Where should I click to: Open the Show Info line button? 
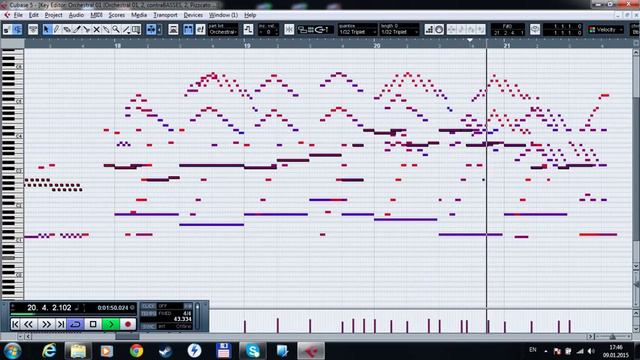point(33,30)
